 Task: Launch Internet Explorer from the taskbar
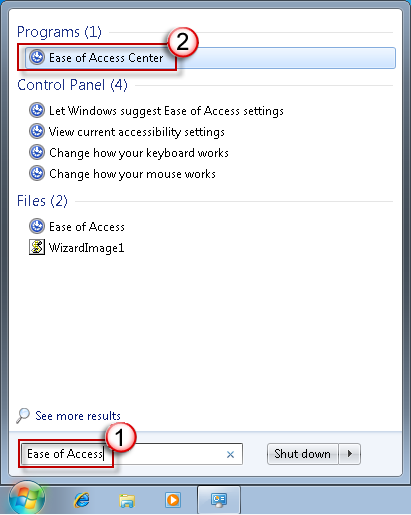pyautogui.click(x=82, y=500)
